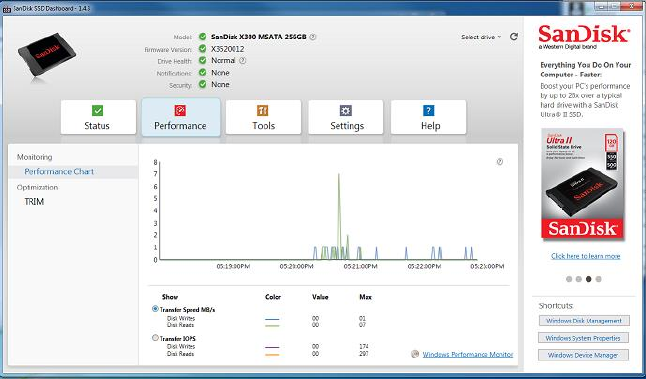Open the Windows Performance Monitor link
The image size is (646, 379).
click(x=468, y=354)
